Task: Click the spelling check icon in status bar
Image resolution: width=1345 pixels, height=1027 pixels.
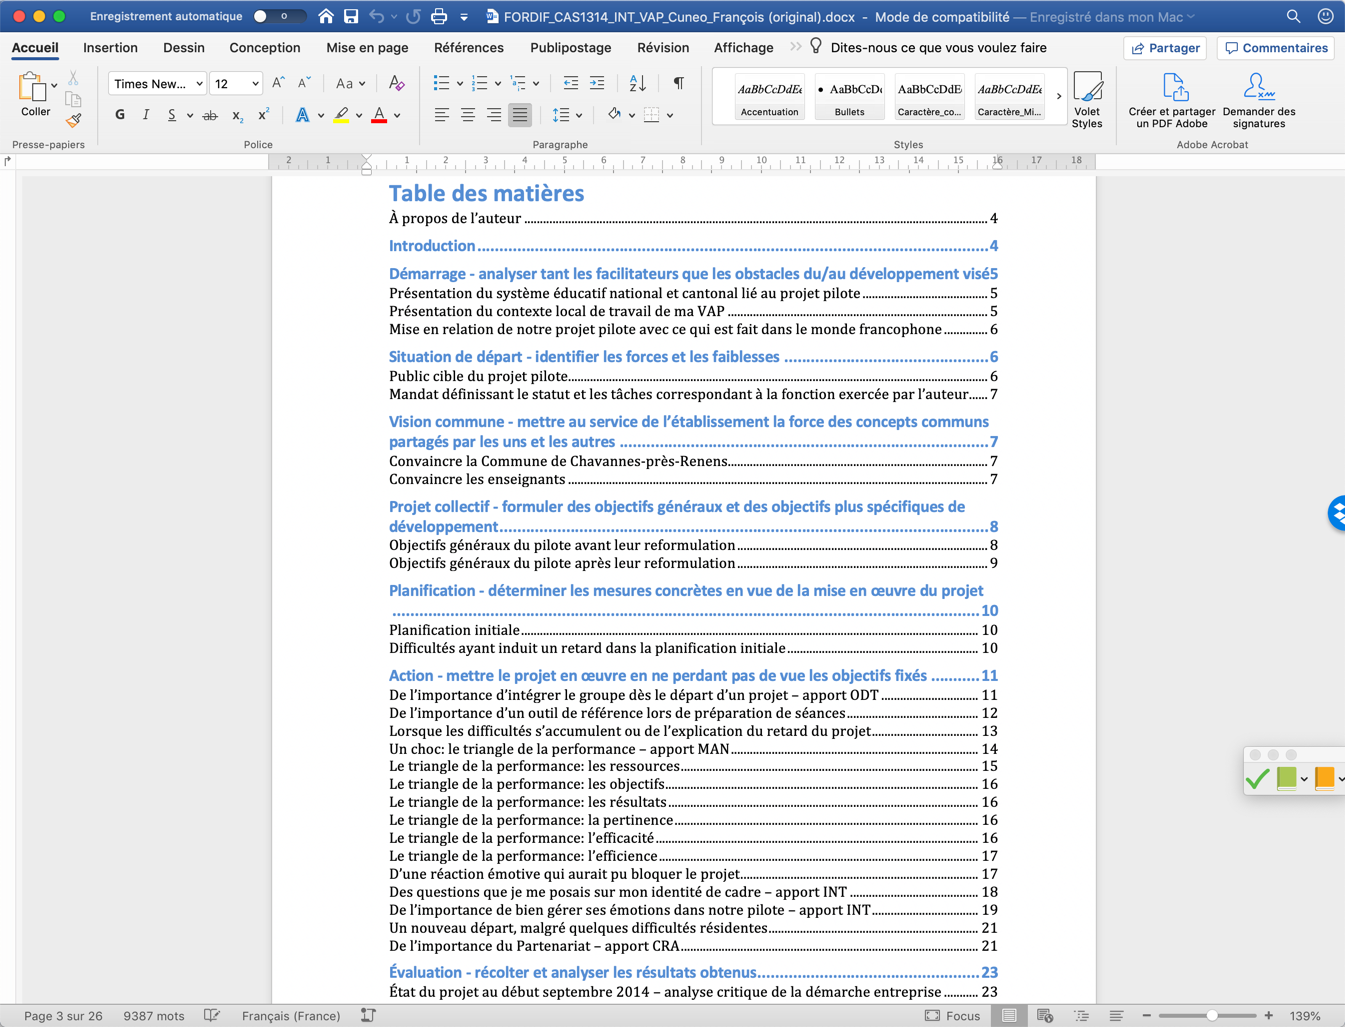Action: point(212,1015)
